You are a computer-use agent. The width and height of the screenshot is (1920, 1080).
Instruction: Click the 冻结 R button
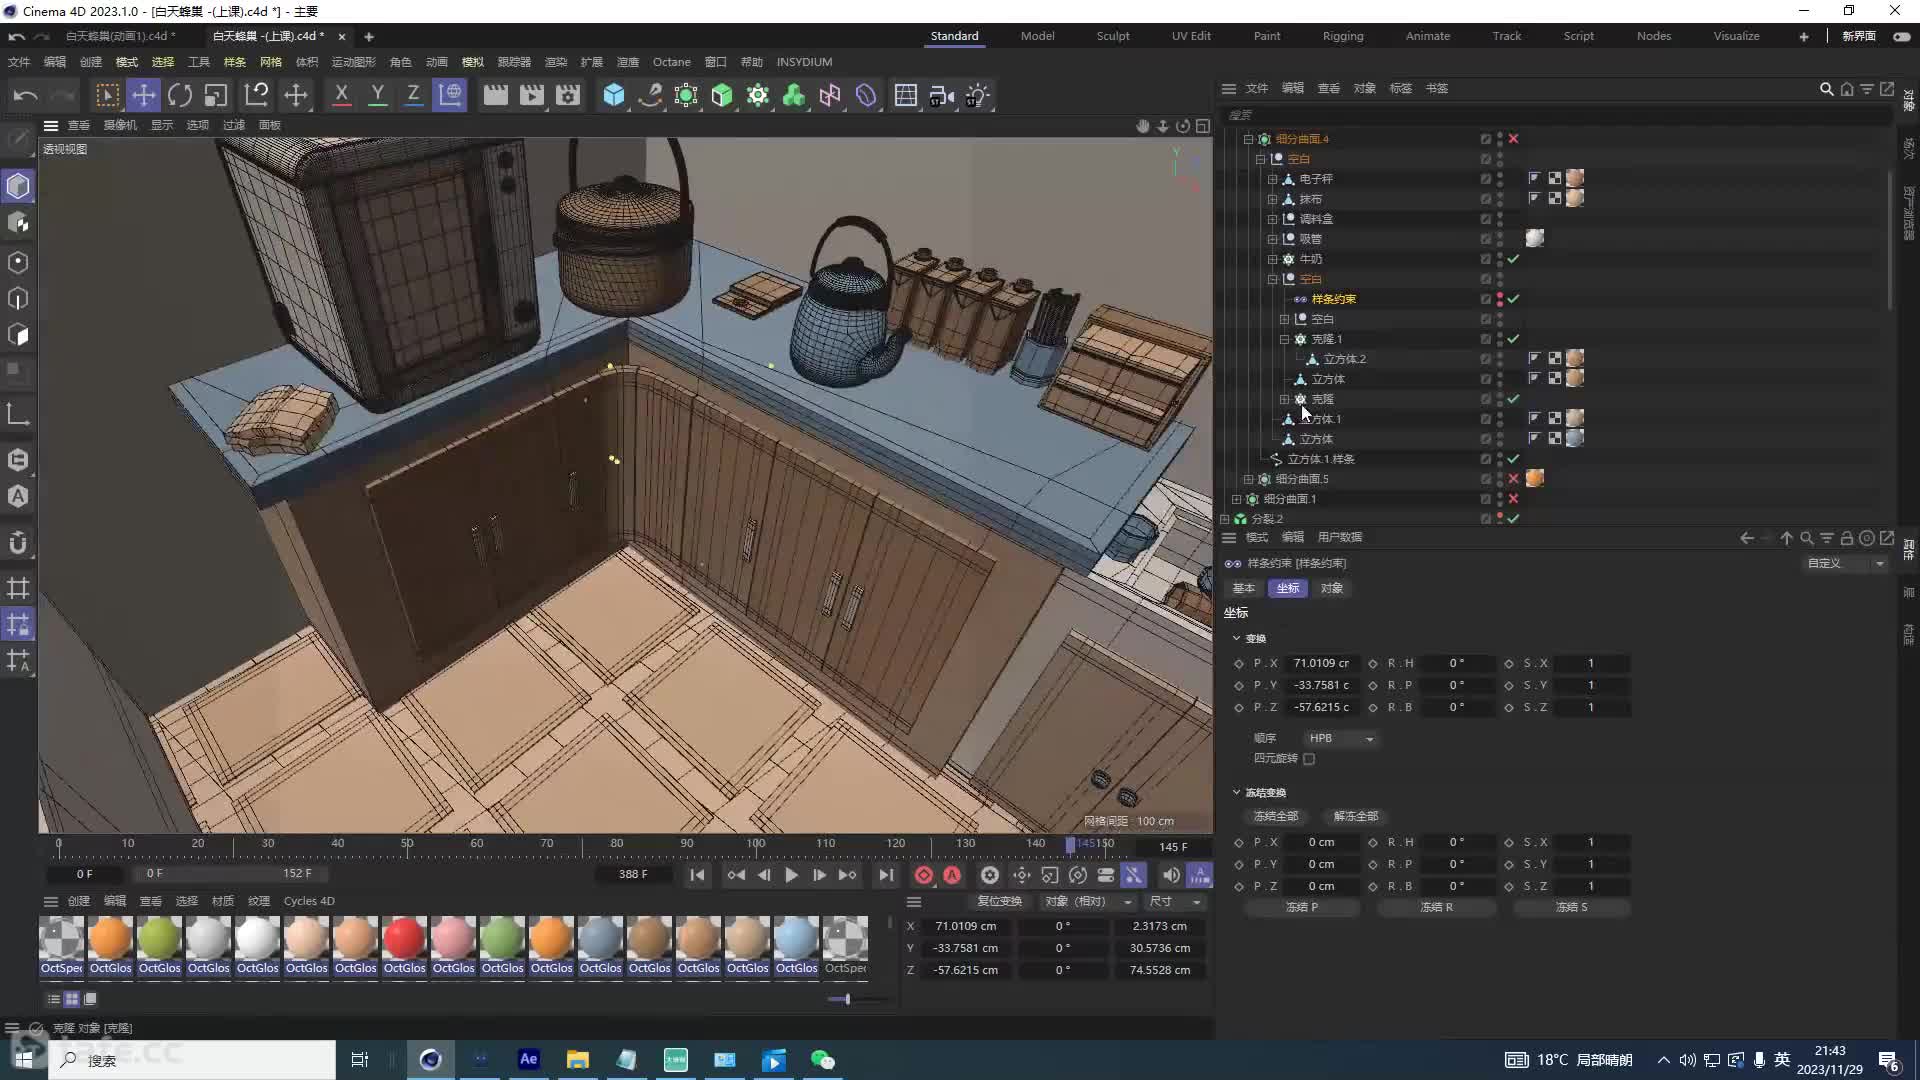[x=1436, y=907]
